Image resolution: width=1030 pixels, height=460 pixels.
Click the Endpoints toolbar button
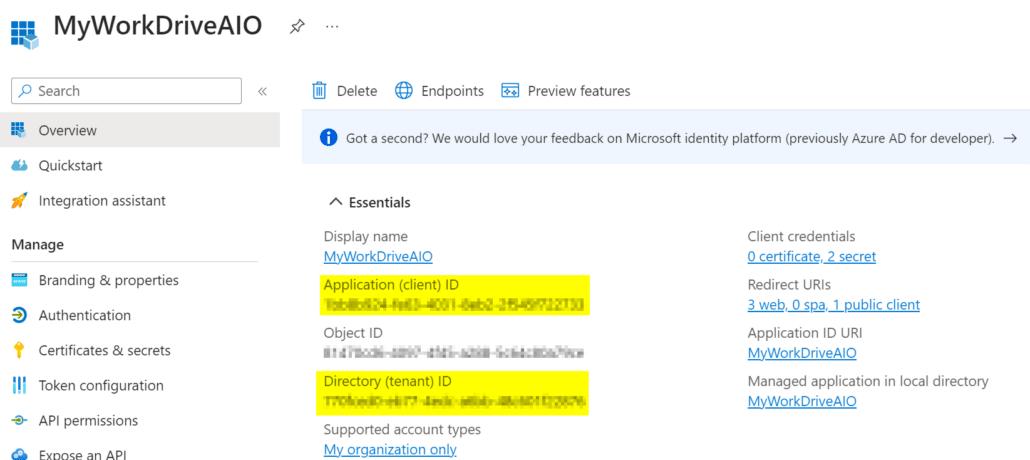[439, 91]
